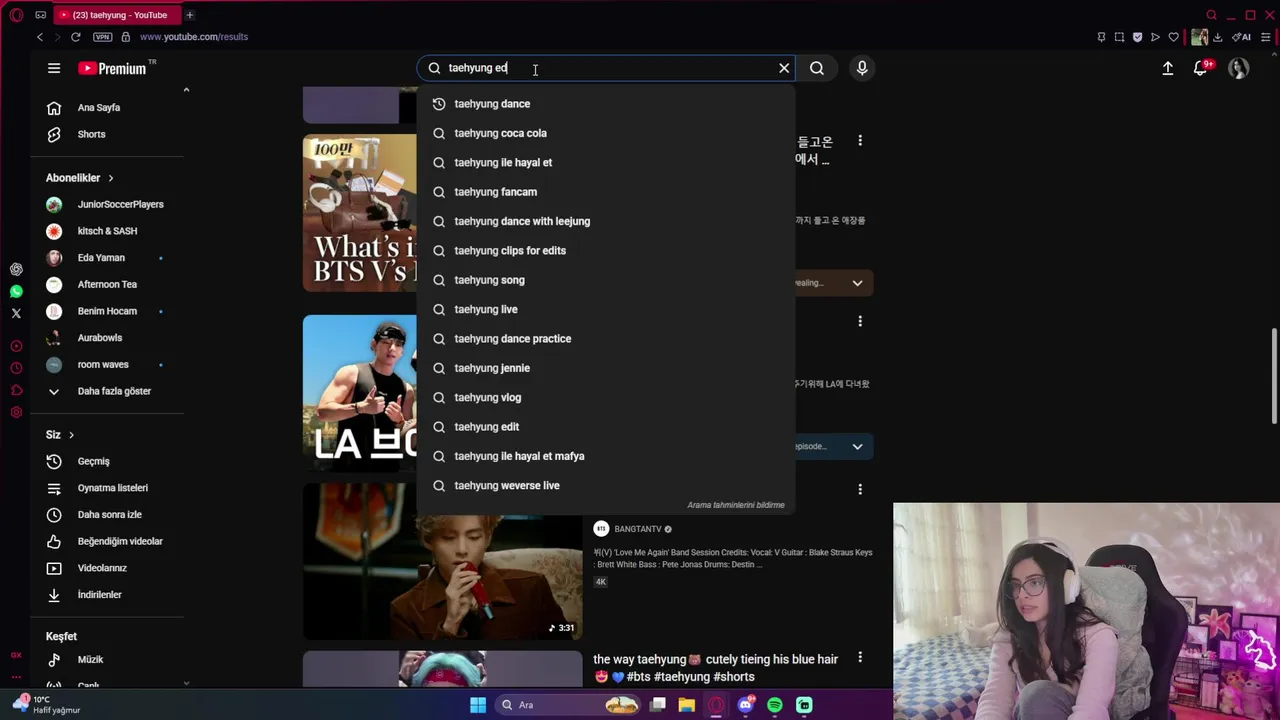This screenshot has width=1280, height=720.
Task: Open Discord from the Windows taskbar
Action: 745,705
